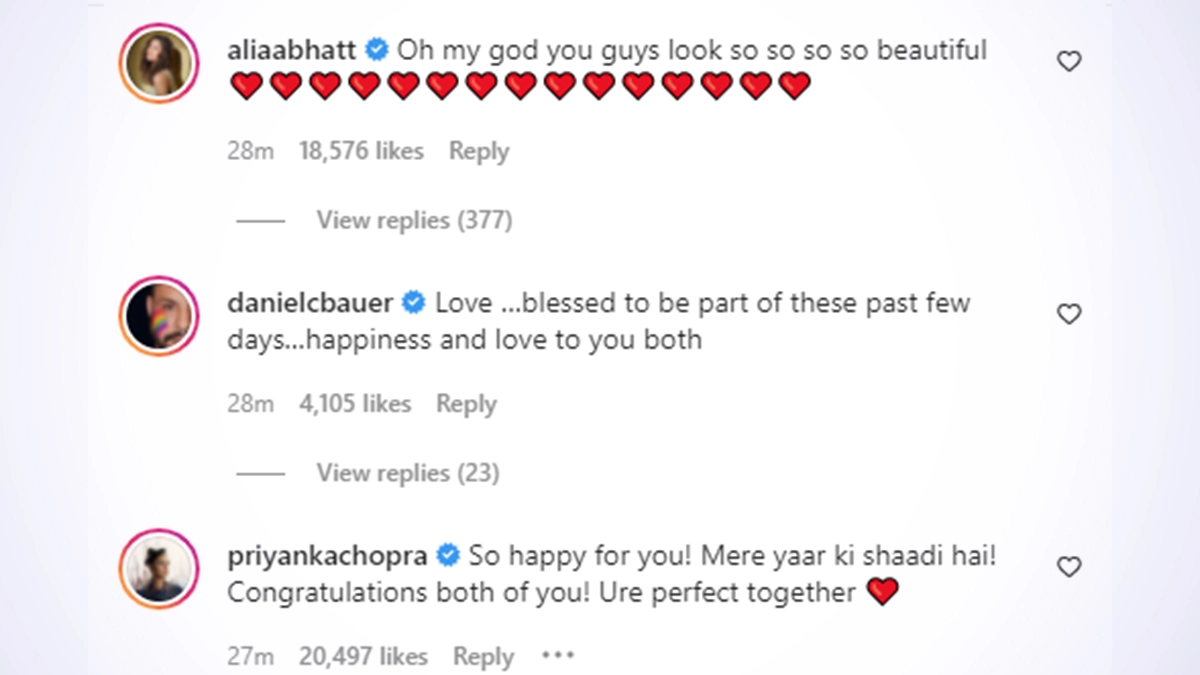
Task: Reply to danielcbauer's comment
Action: (466, 404)
